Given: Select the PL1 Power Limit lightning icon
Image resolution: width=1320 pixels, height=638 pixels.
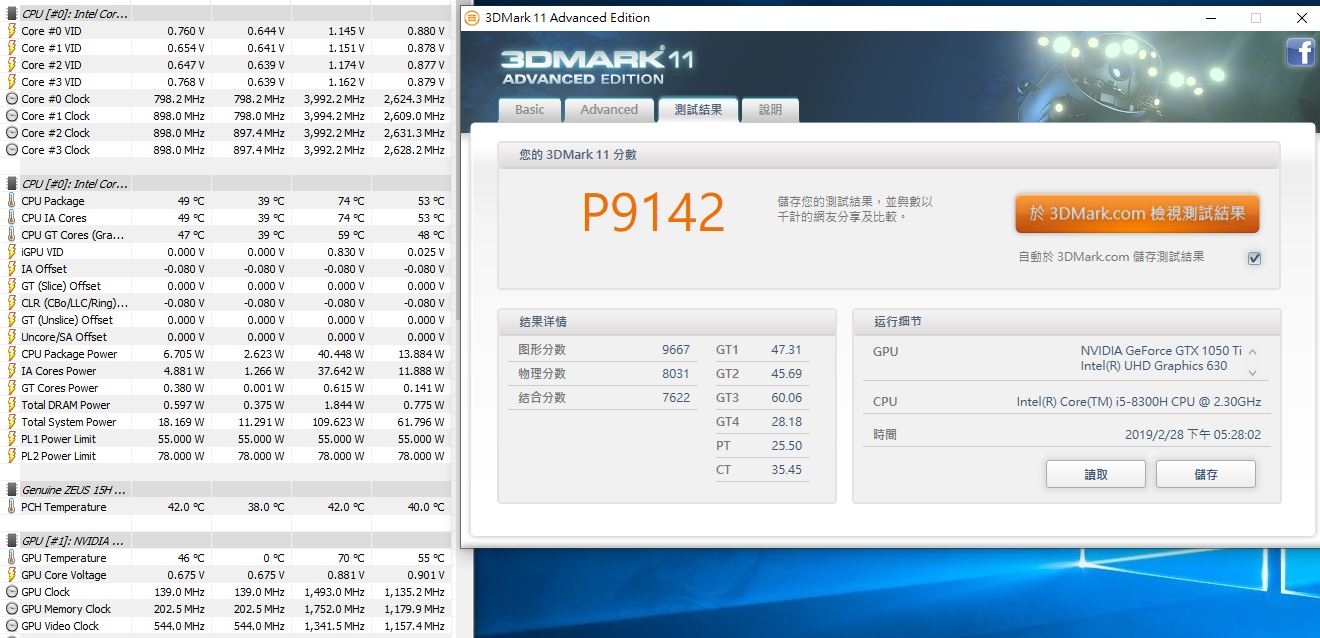Looking at the screenshot, I should click(x=11, y=439).
